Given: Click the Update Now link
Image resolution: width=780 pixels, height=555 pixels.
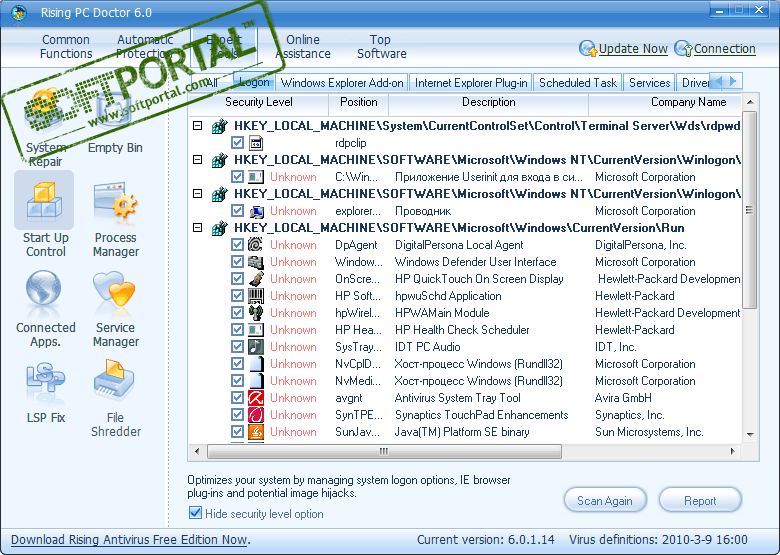Looking at the screenshot, I should tap(633, 49).
